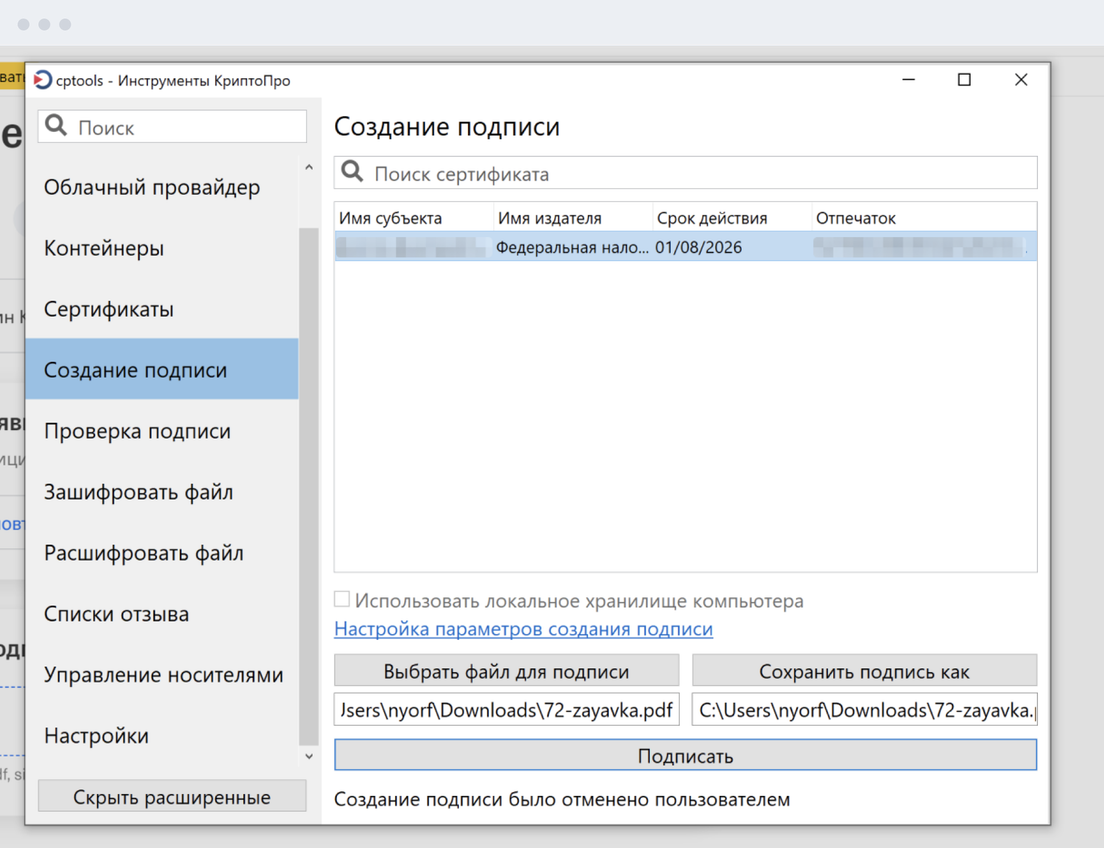Click the 'Поиск сертификата' search field
Viewport: 1104px width, 848px height.
tap(700, 173)
